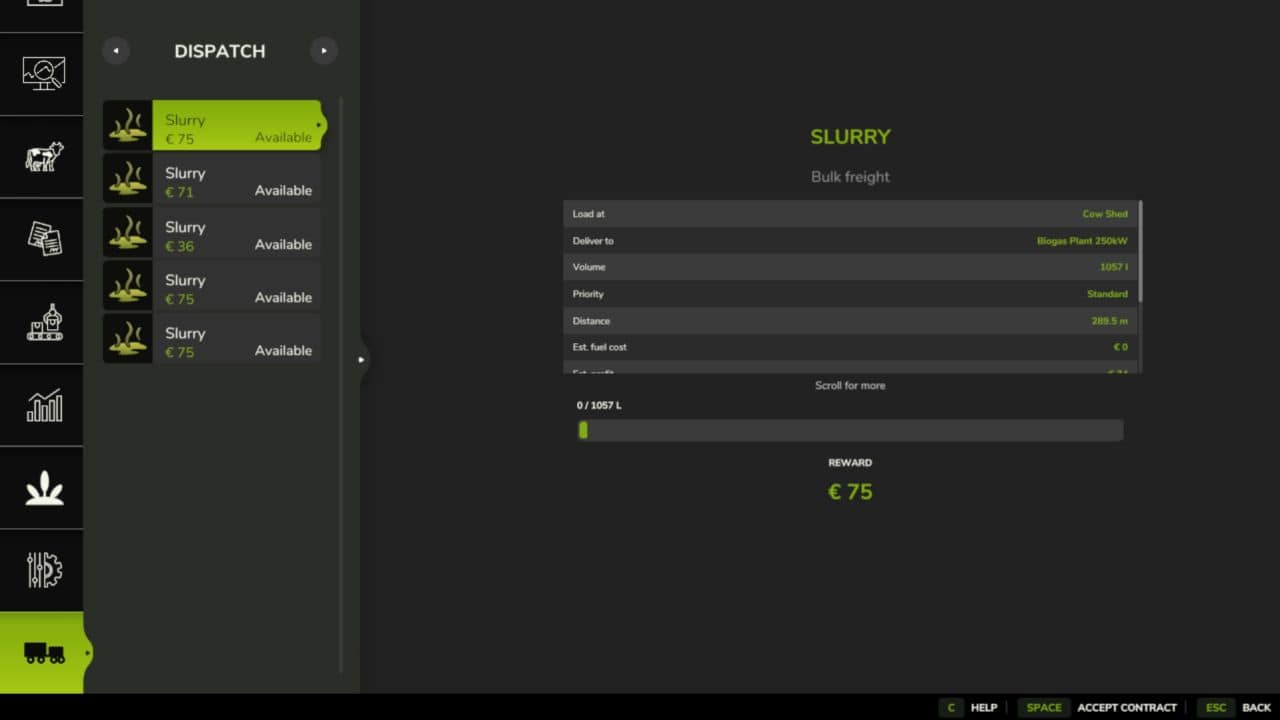
Task: Click the Distance 289.5 m row
Action: 850,321
